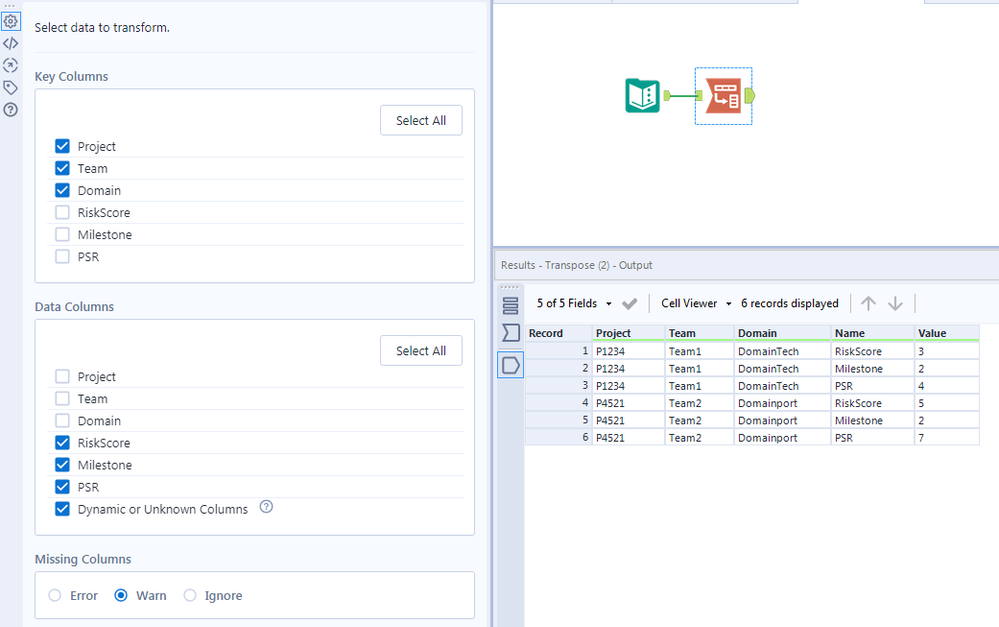Select the input anchor results icon
Viewport: 999px width, 627px height.
[x=510, y=333]
